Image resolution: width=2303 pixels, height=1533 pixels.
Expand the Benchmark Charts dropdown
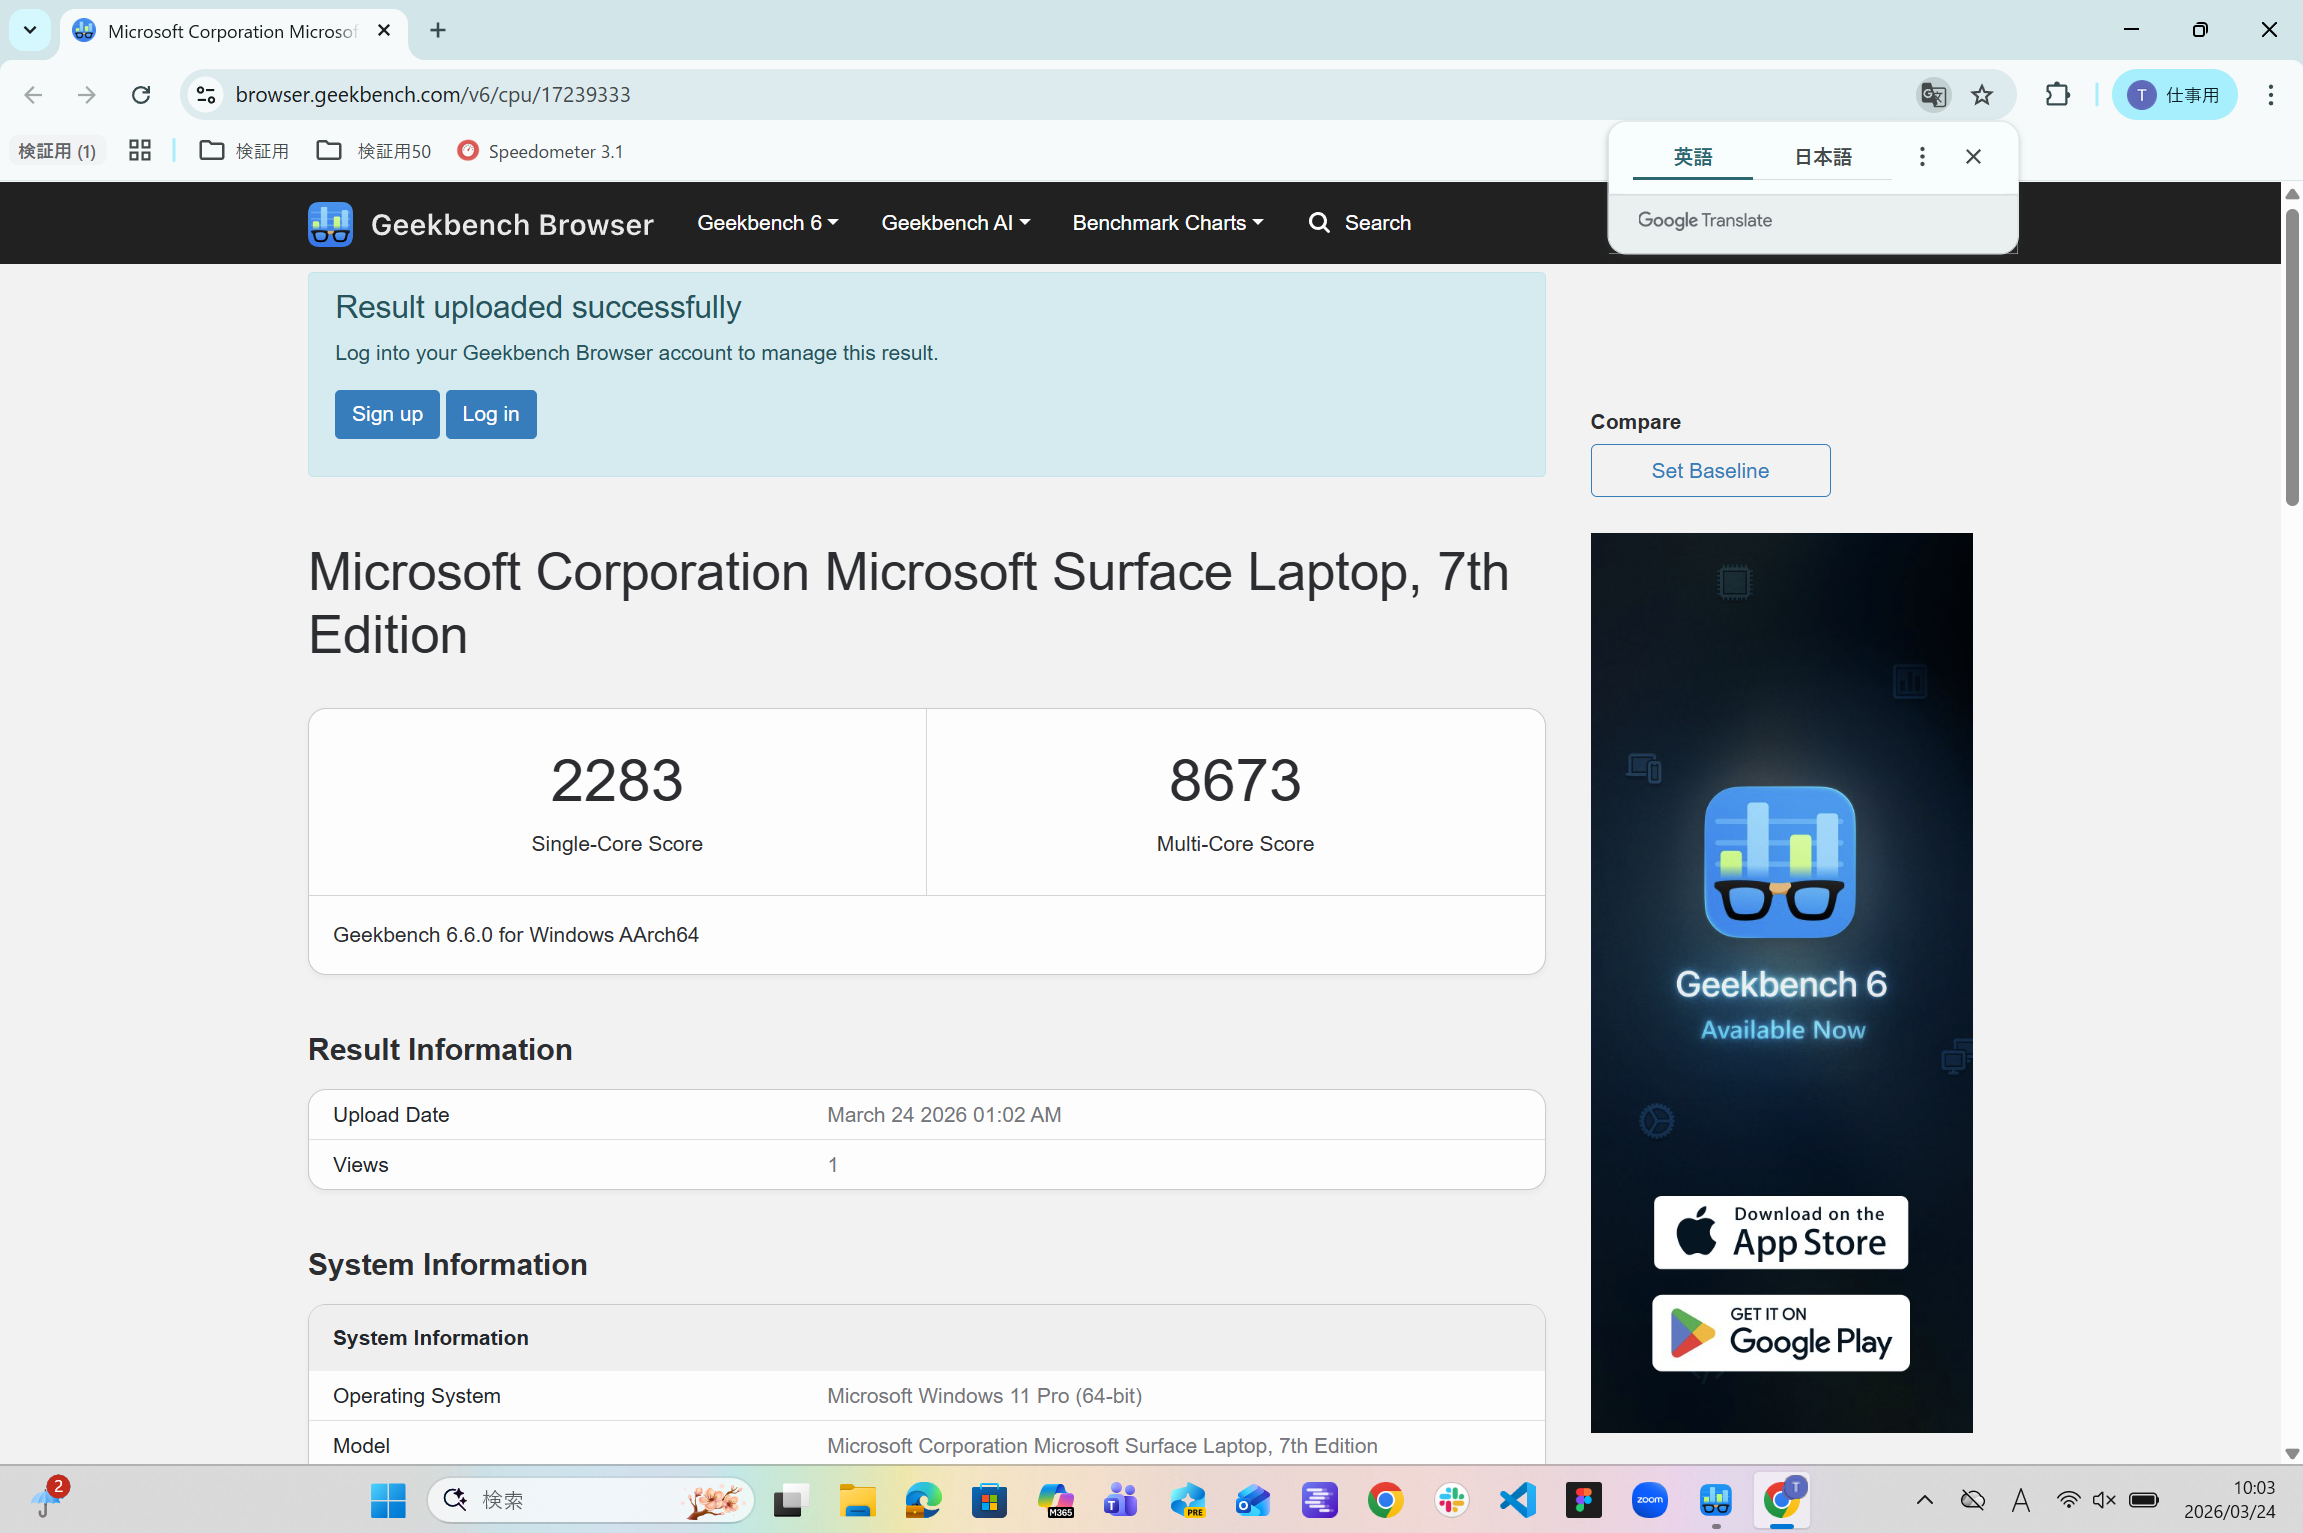coord(1167,223)
